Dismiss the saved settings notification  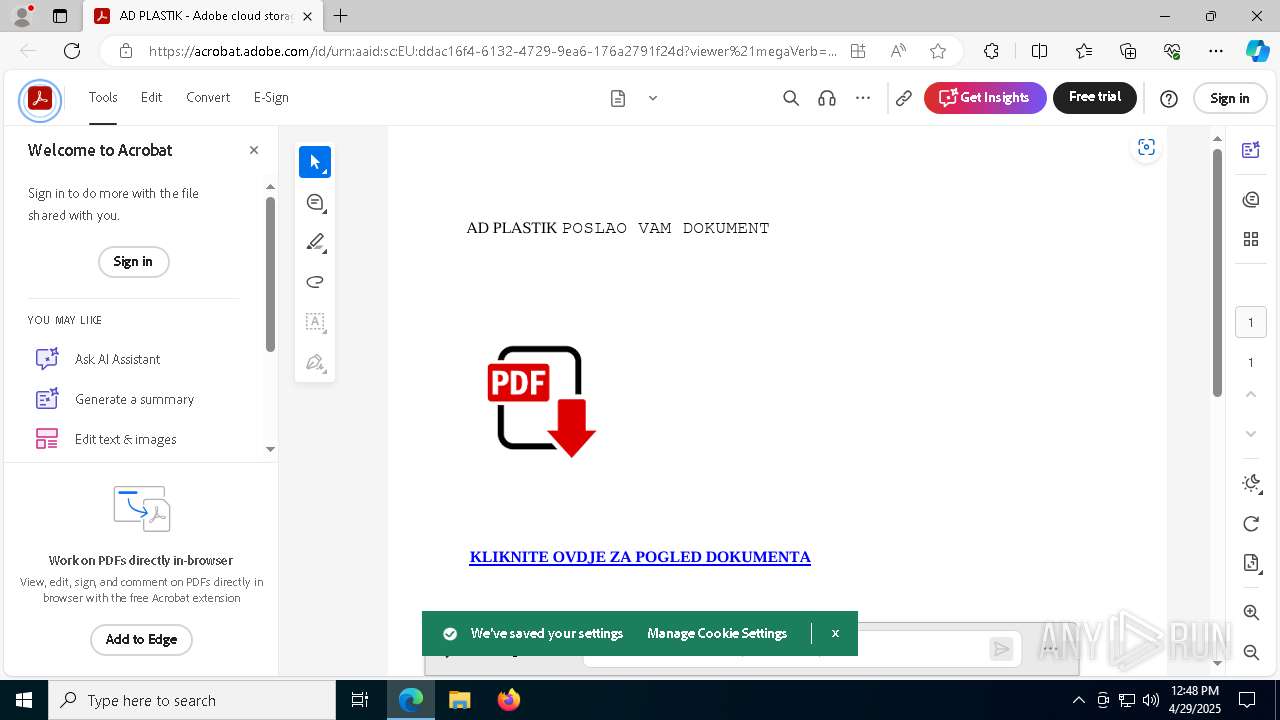[835, 634]
